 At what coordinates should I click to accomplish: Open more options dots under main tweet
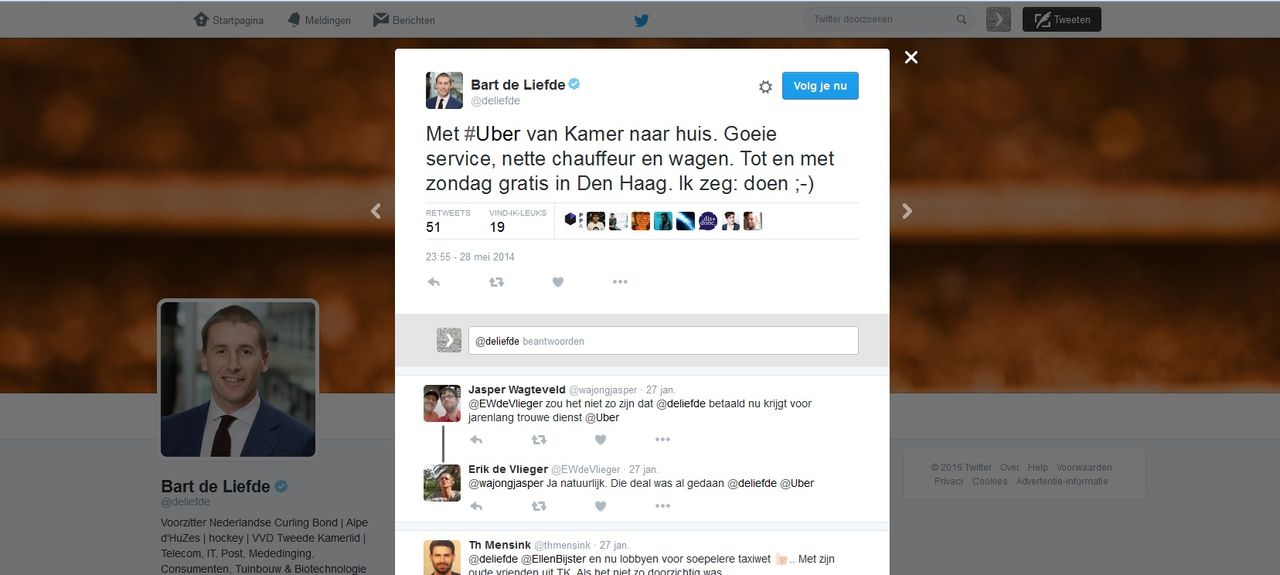pos(620,282)
